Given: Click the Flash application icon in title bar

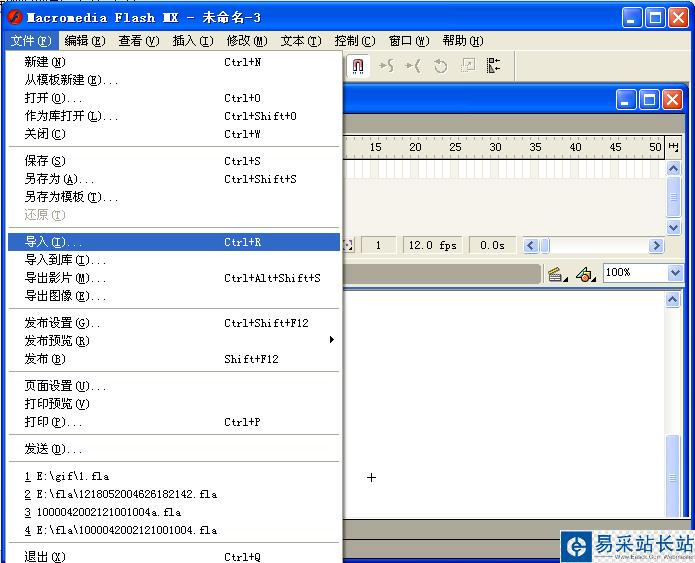Looking at the screenshot, I should pyautogui.click(x=15, y=18).
